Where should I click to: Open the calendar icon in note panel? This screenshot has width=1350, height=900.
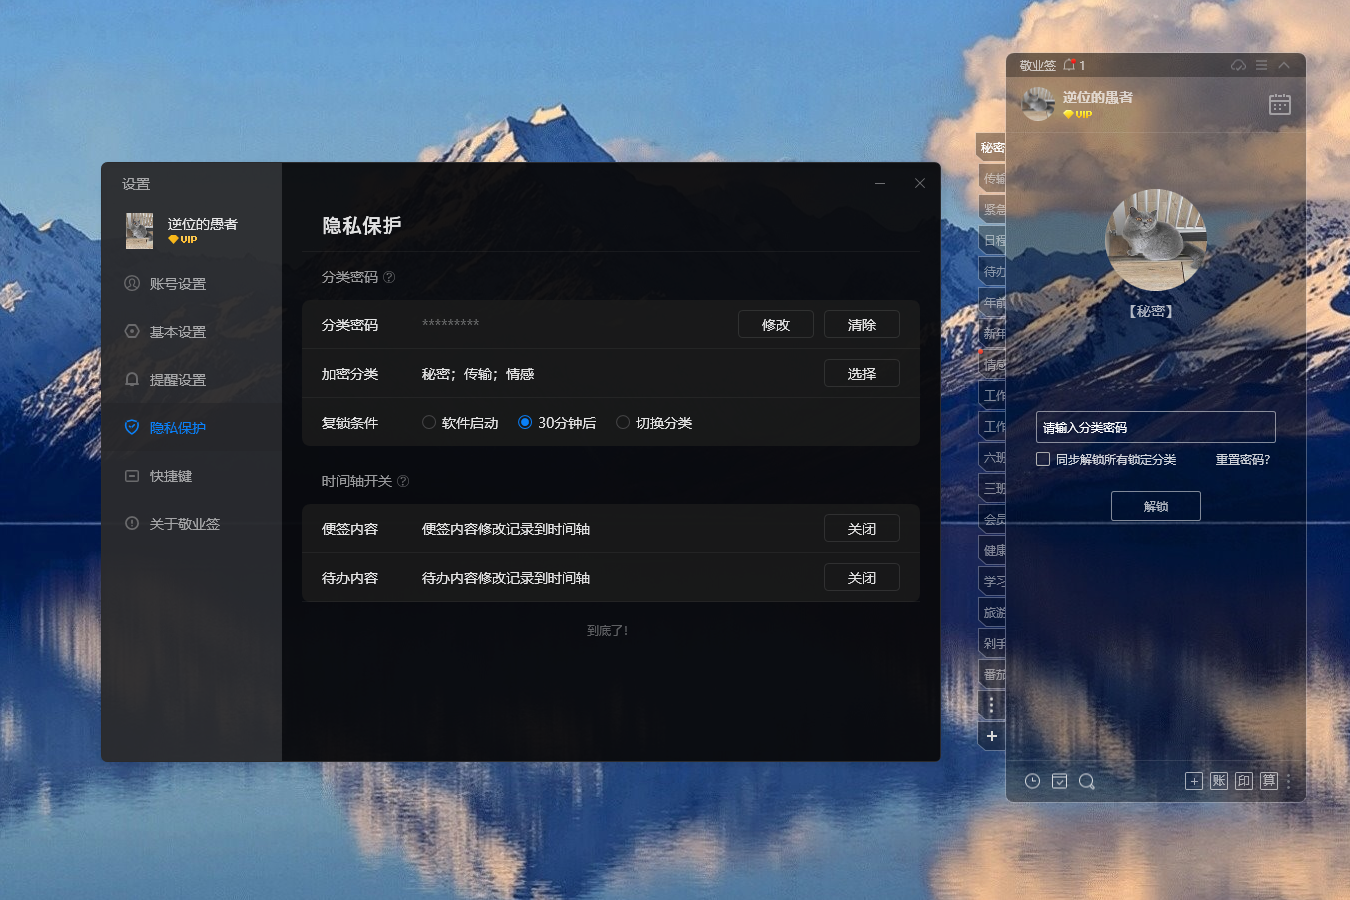coord(1279,105)
